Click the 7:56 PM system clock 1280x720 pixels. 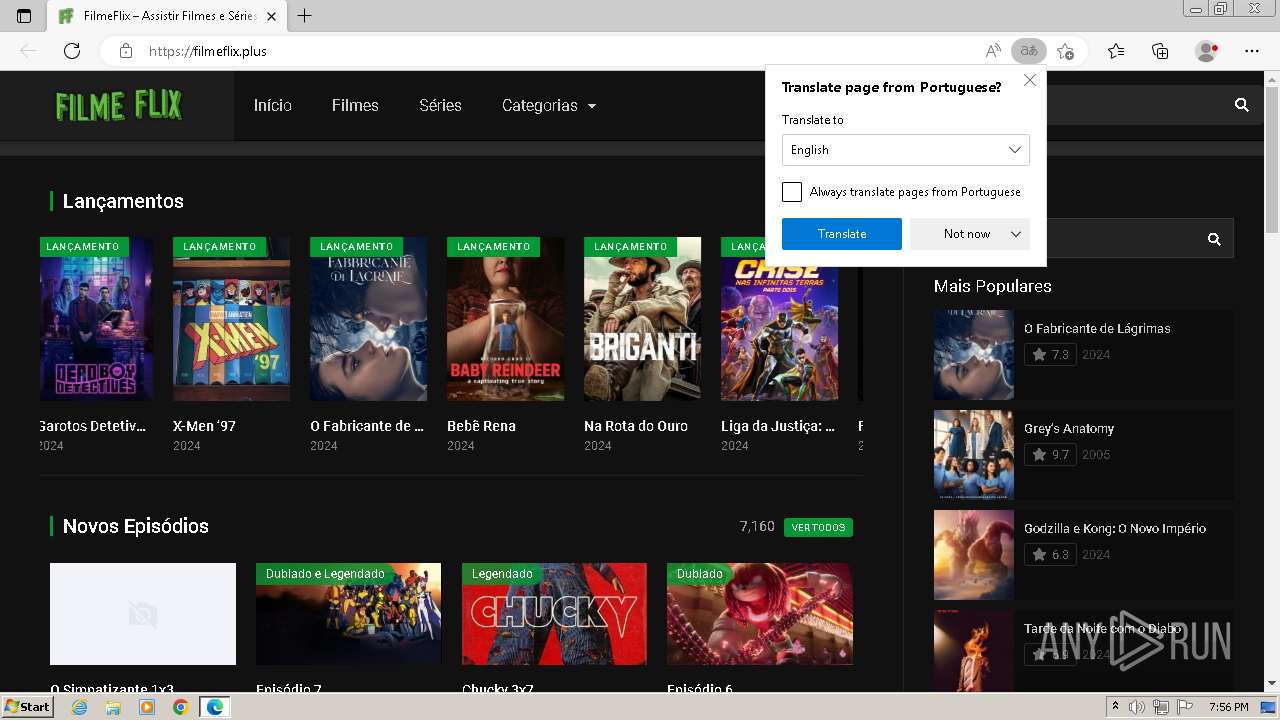pyautogui.click(x=1228, y=707)
